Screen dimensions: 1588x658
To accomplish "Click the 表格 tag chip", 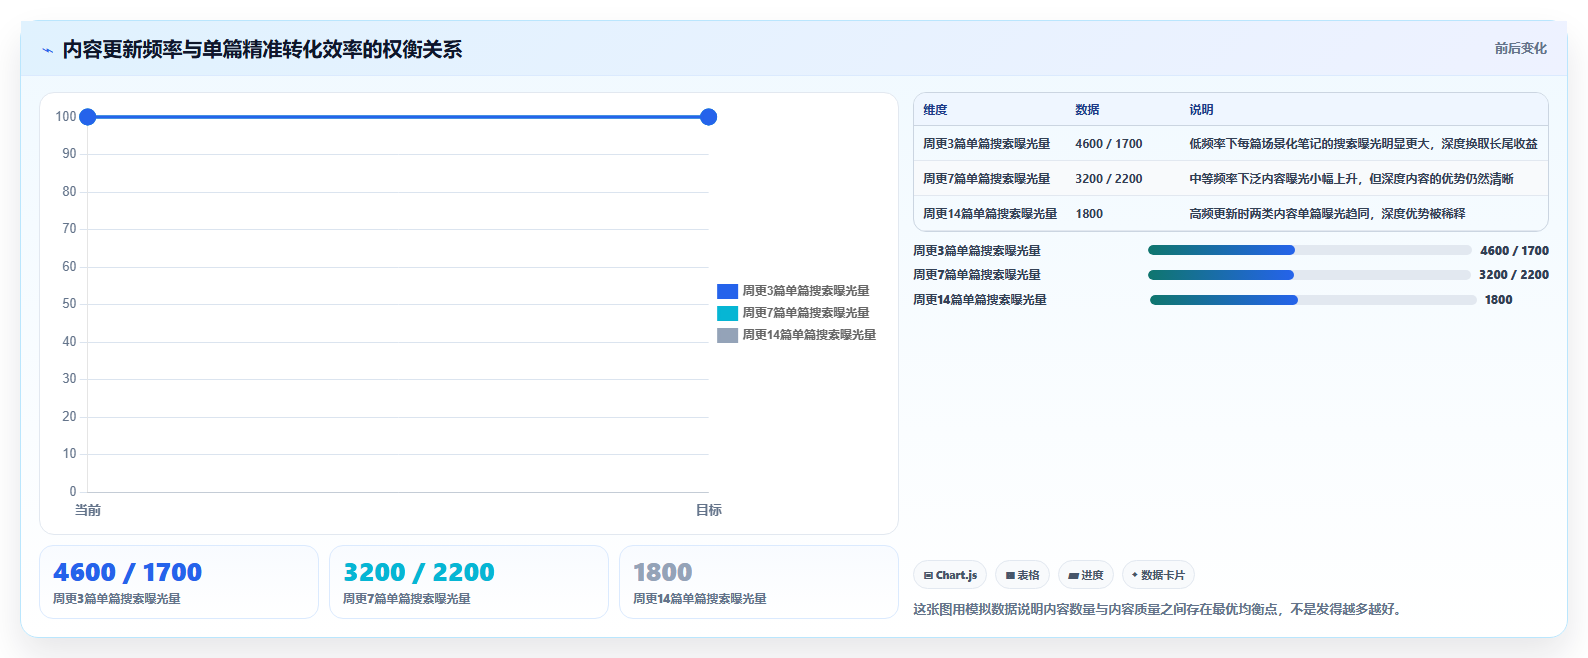I will 1022,575.
